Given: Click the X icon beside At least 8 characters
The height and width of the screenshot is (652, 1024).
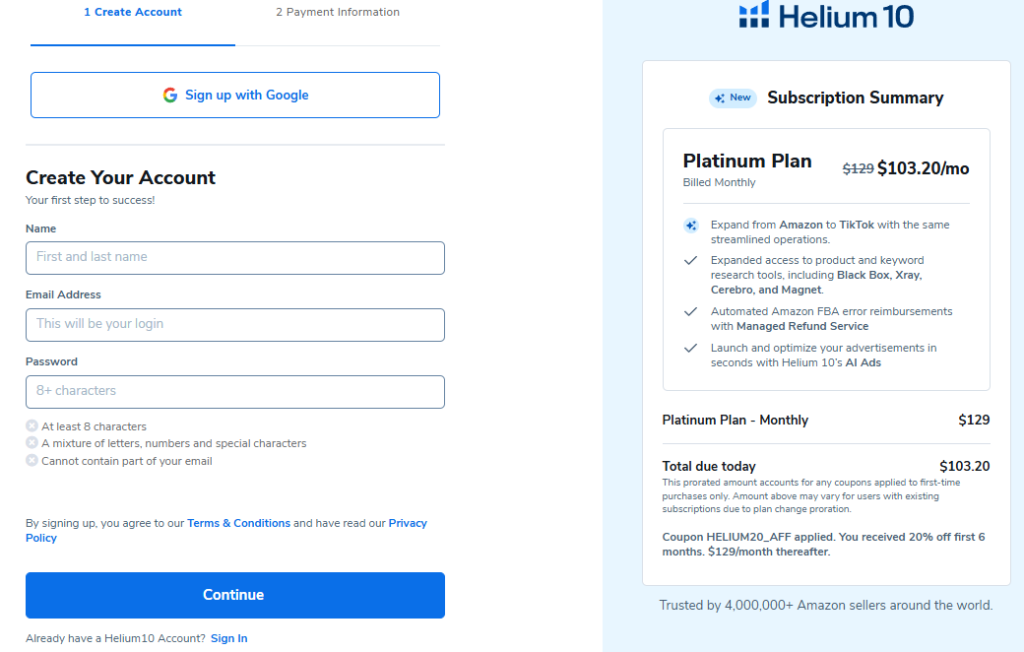Looking at the screenshot, I should (x=32, y=426).
